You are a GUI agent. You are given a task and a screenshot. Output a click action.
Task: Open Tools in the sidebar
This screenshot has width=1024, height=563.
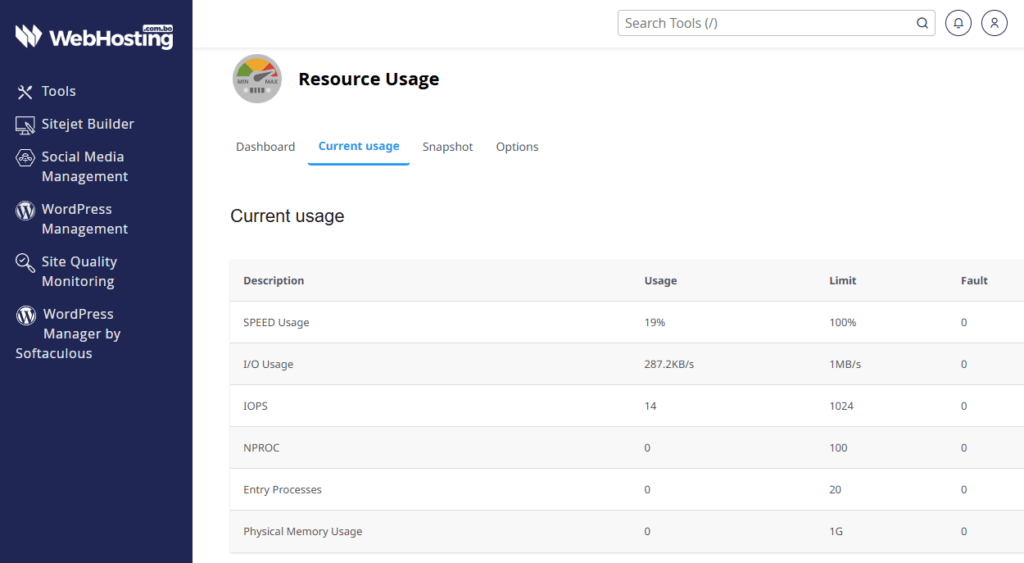pos(59,91)
